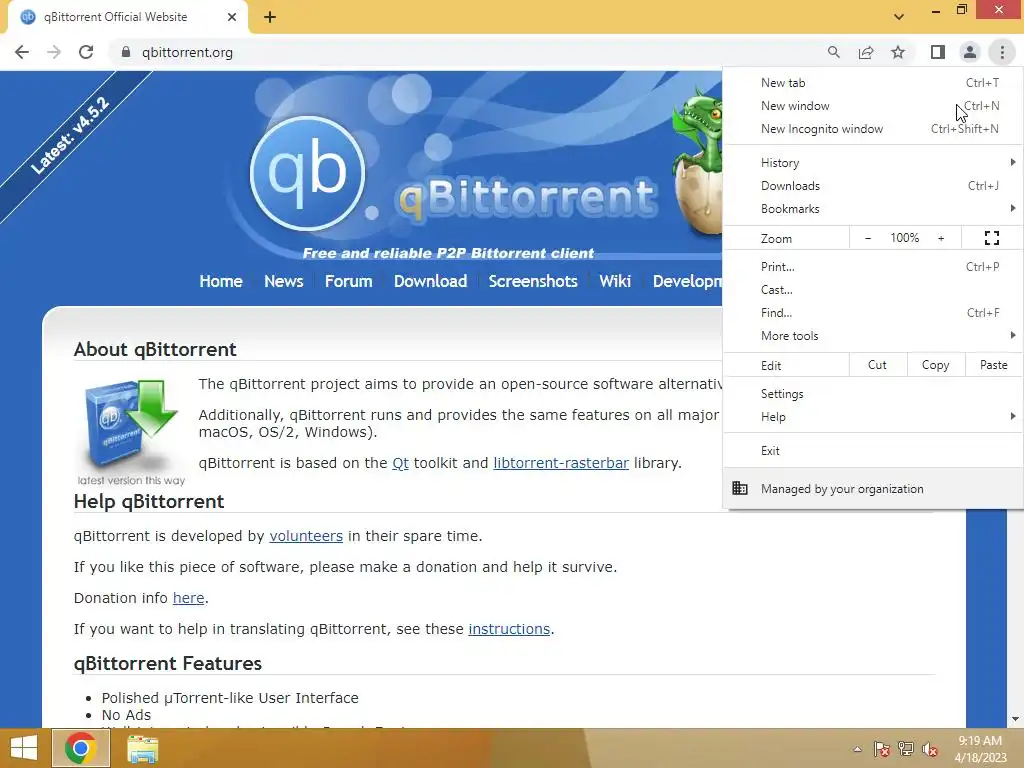Open the clock showing 9:19 AM
This screenshot has width=1024, height=768.
980,749
